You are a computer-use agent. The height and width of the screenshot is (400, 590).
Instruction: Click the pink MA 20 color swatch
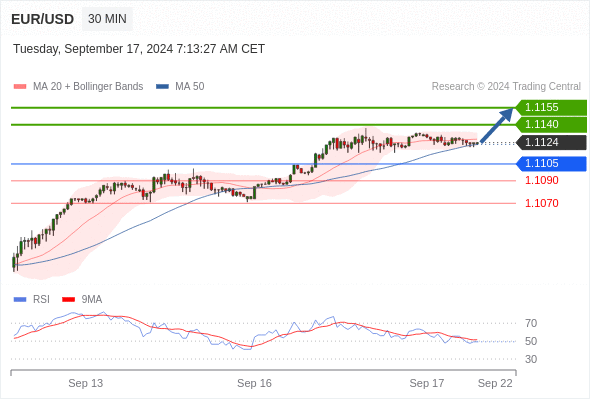(x=20, y=87)
